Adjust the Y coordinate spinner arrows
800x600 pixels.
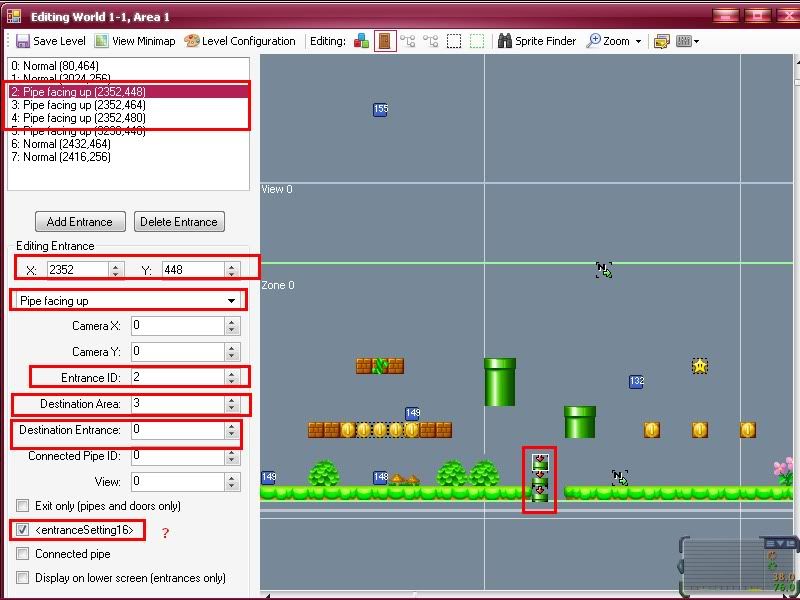(x=232, y=270)
